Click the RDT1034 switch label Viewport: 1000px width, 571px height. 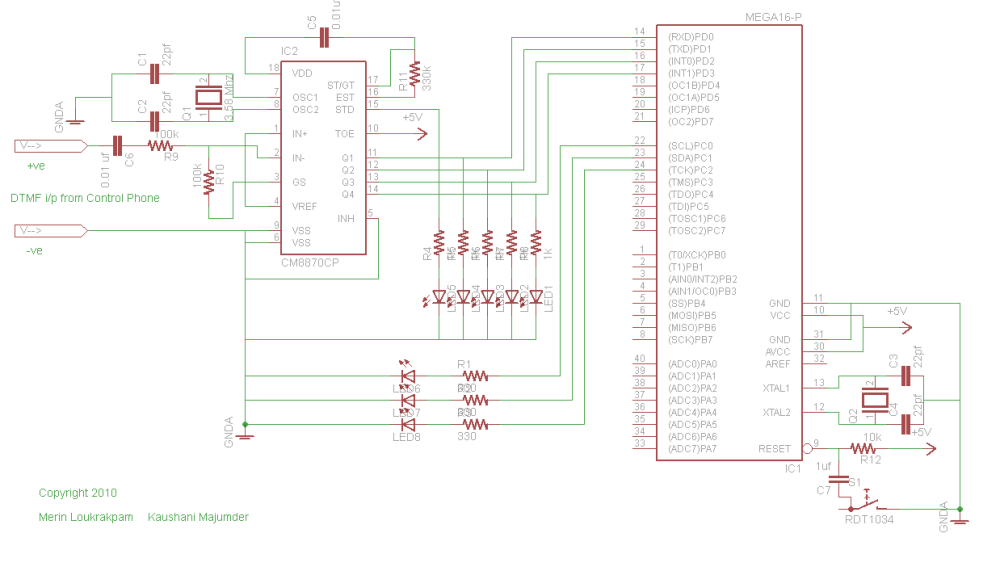point(869,519)
